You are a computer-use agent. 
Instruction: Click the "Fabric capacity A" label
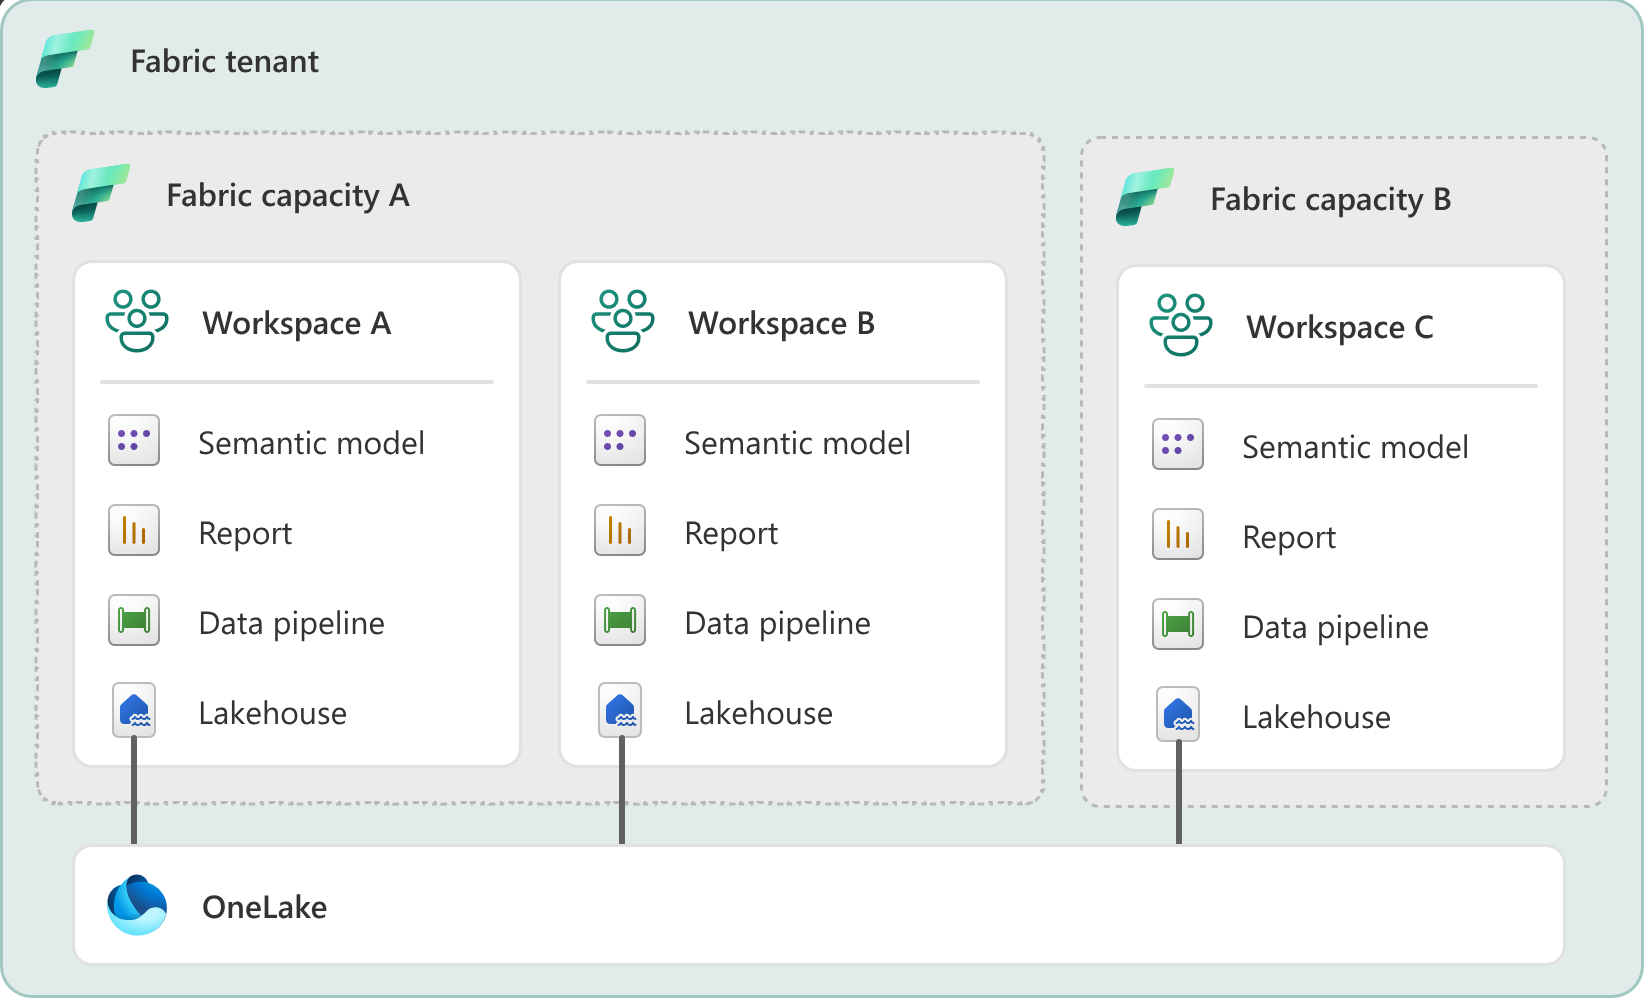coord(288,196)
